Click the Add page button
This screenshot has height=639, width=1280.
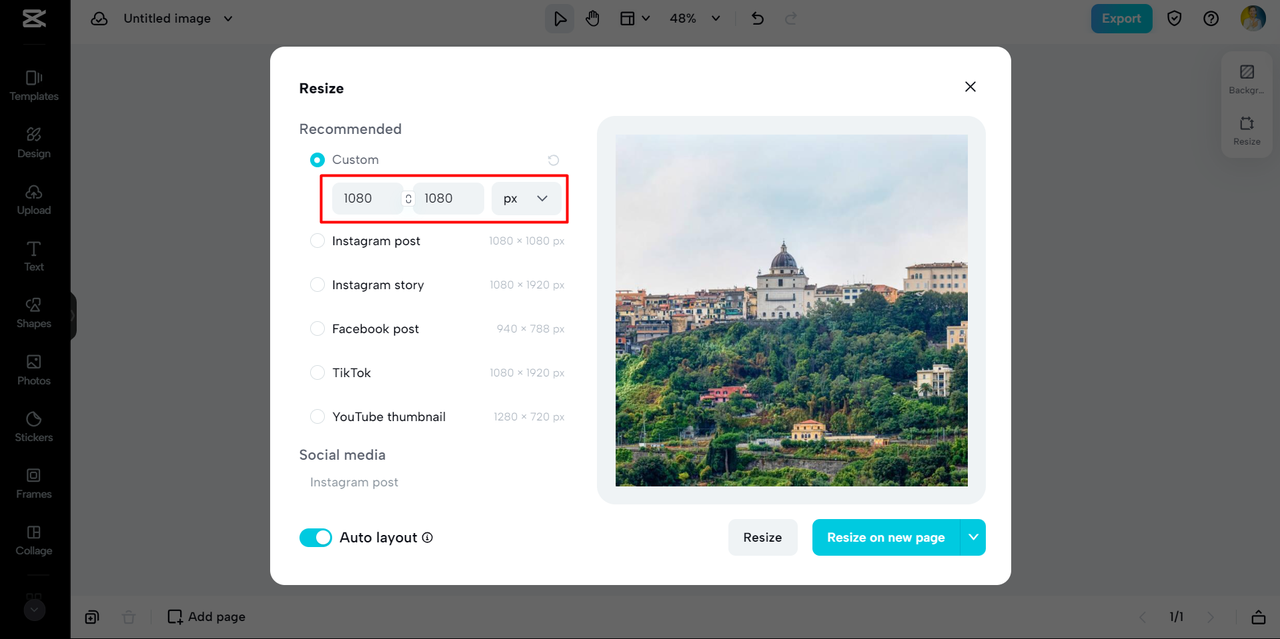pos(206,617)
